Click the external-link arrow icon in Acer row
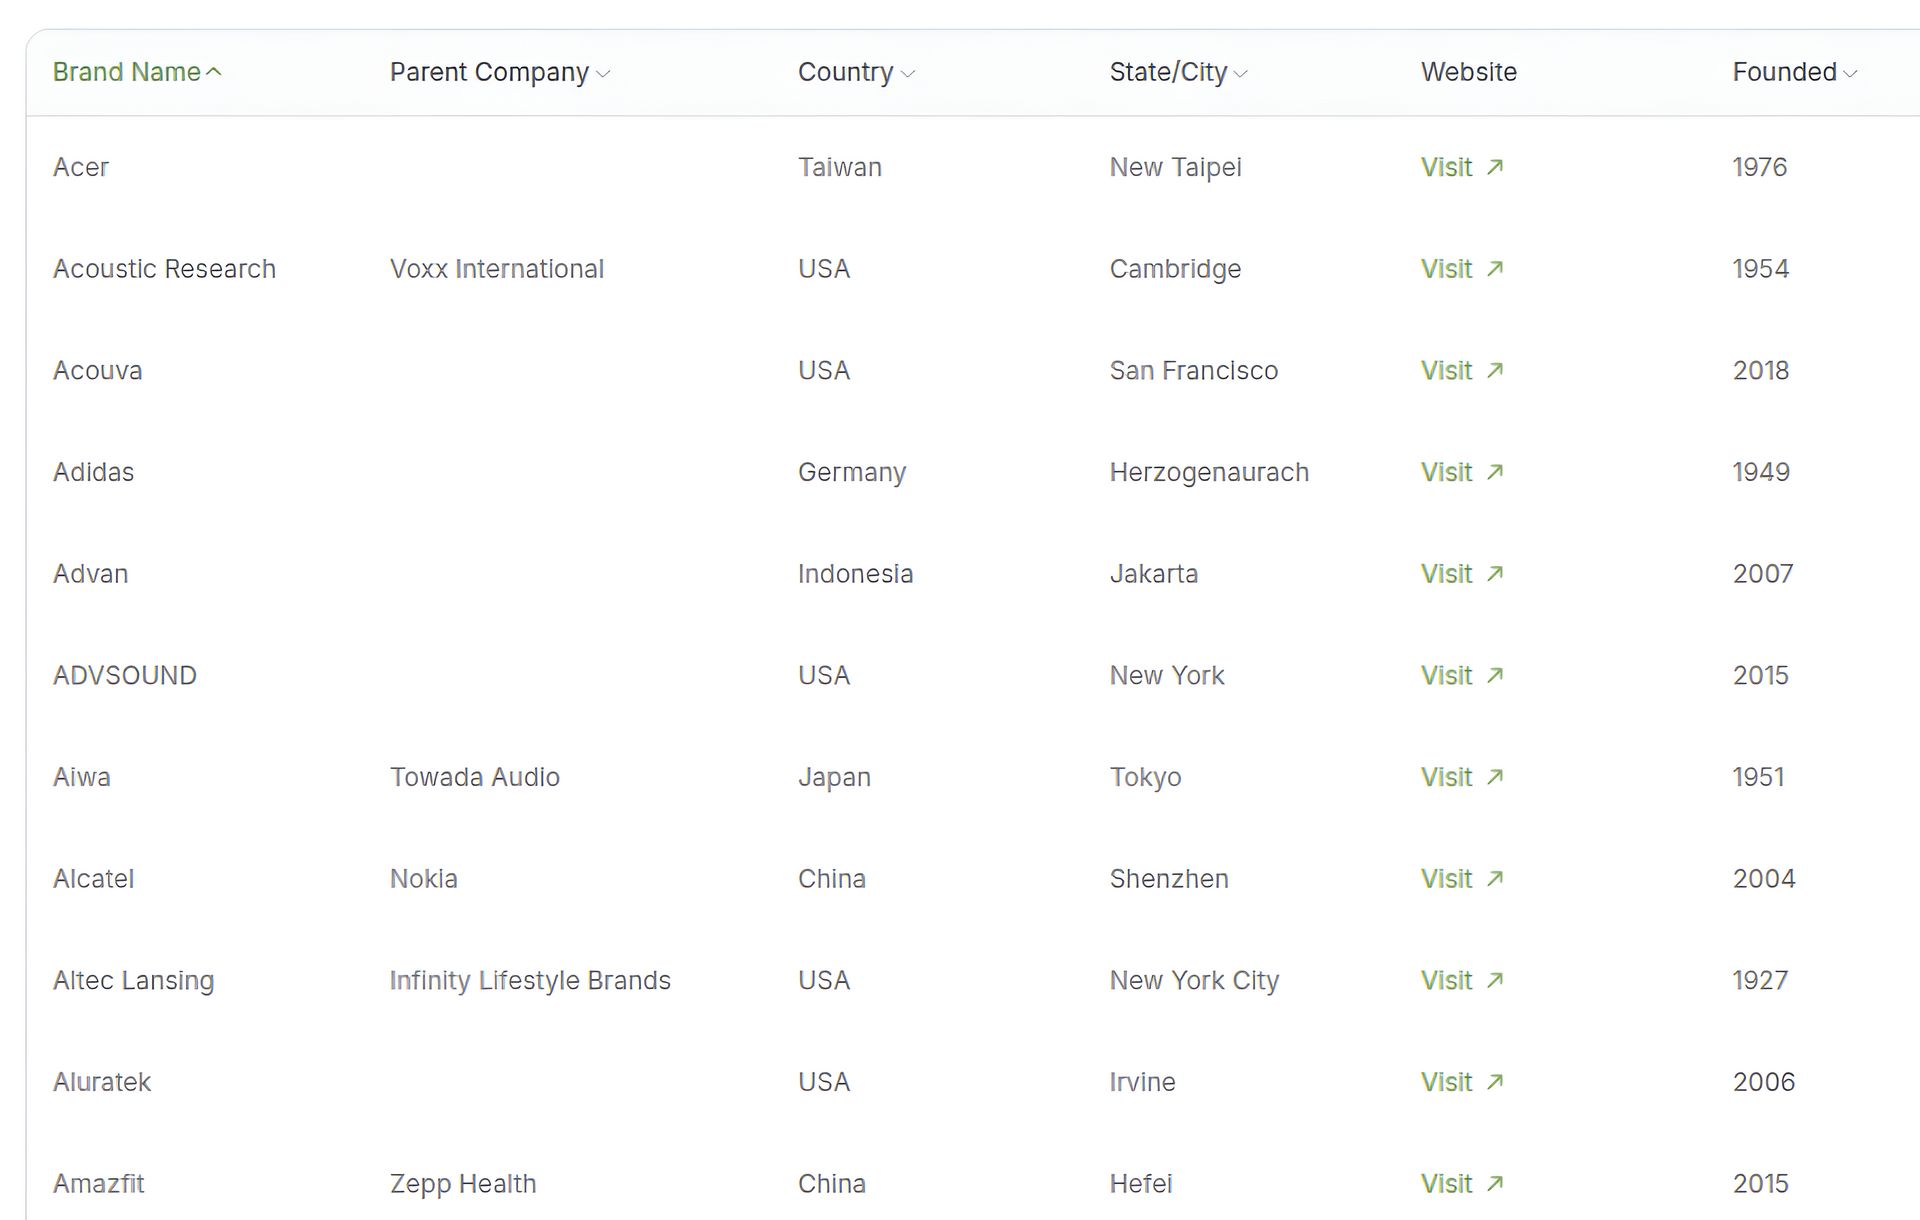 [1494, 167]
